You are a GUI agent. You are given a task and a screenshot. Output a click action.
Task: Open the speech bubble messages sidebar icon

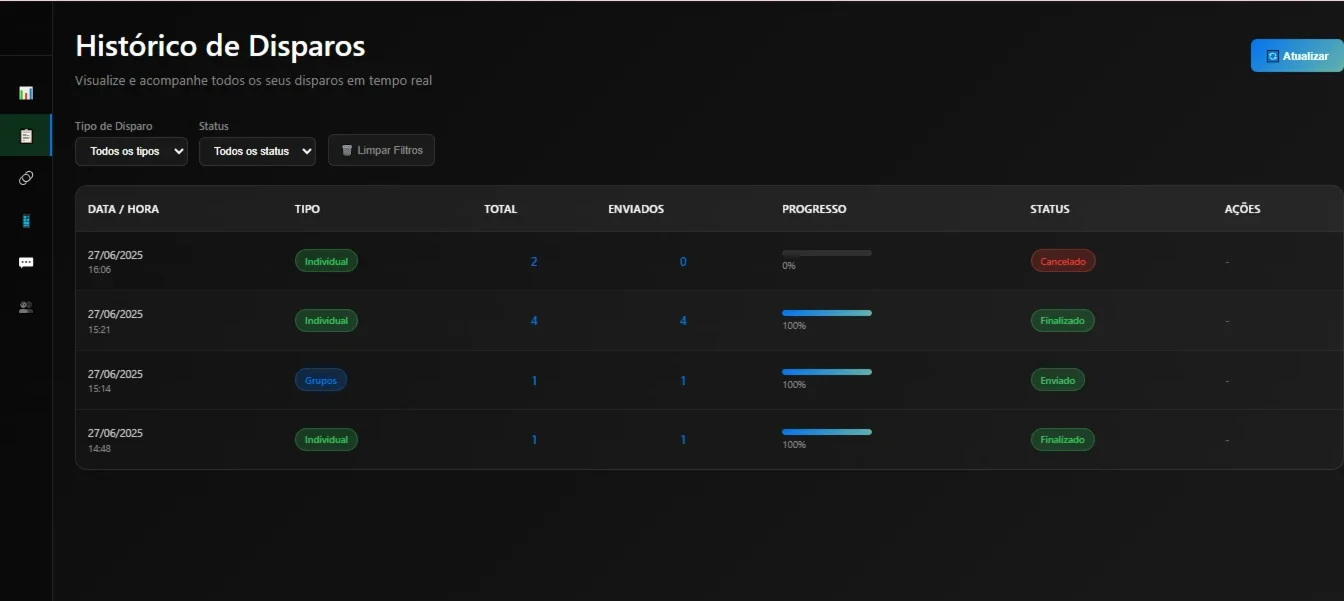click(x=26, y=263)
